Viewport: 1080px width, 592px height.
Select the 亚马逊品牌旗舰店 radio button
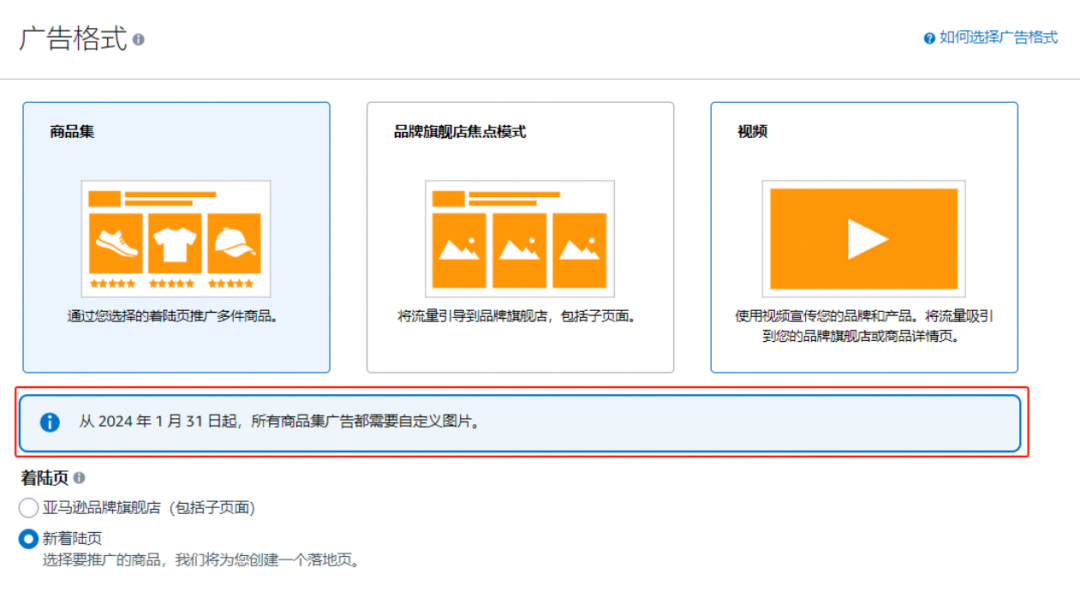(x=29, y=508)
